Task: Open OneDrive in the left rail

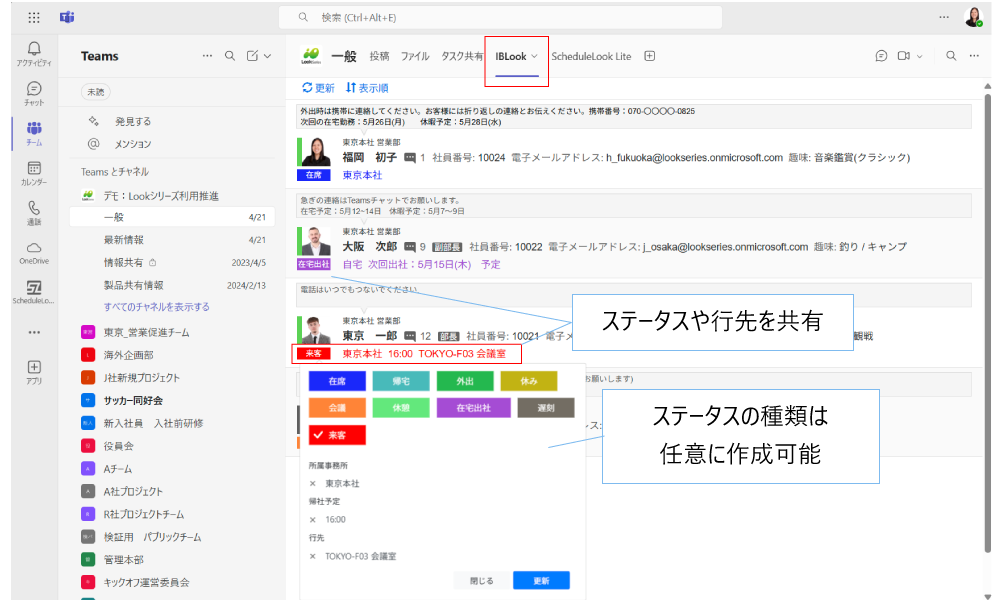Action: 34,252
